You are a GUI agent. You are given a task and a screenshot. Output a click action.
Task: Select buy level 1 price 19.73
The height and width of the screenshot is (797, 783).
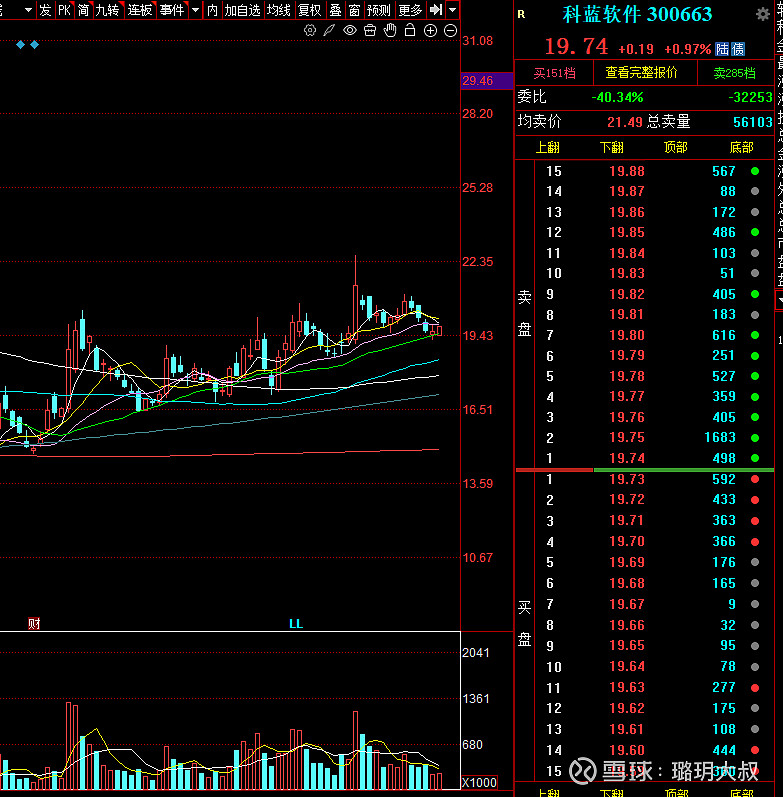(x=627, y=479)
